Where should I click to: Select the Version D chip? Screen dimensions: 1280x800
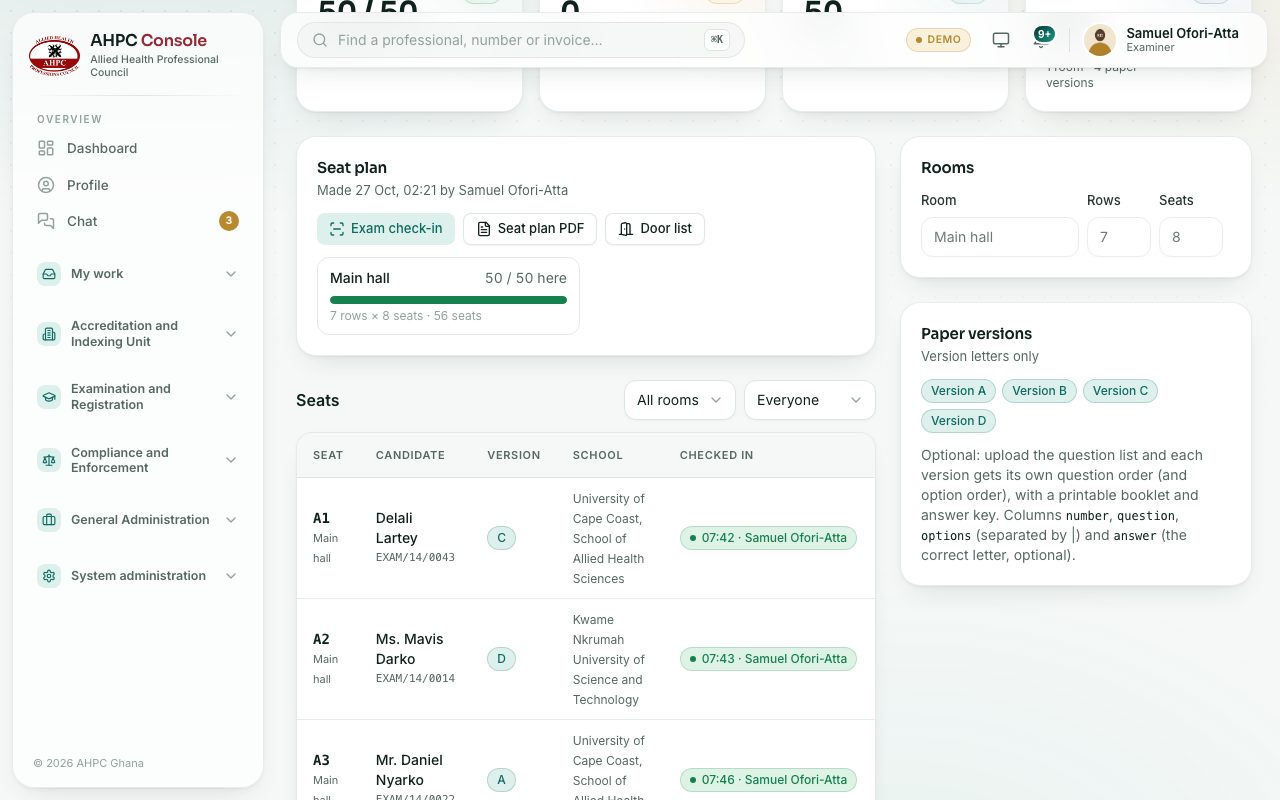[958, 421]
